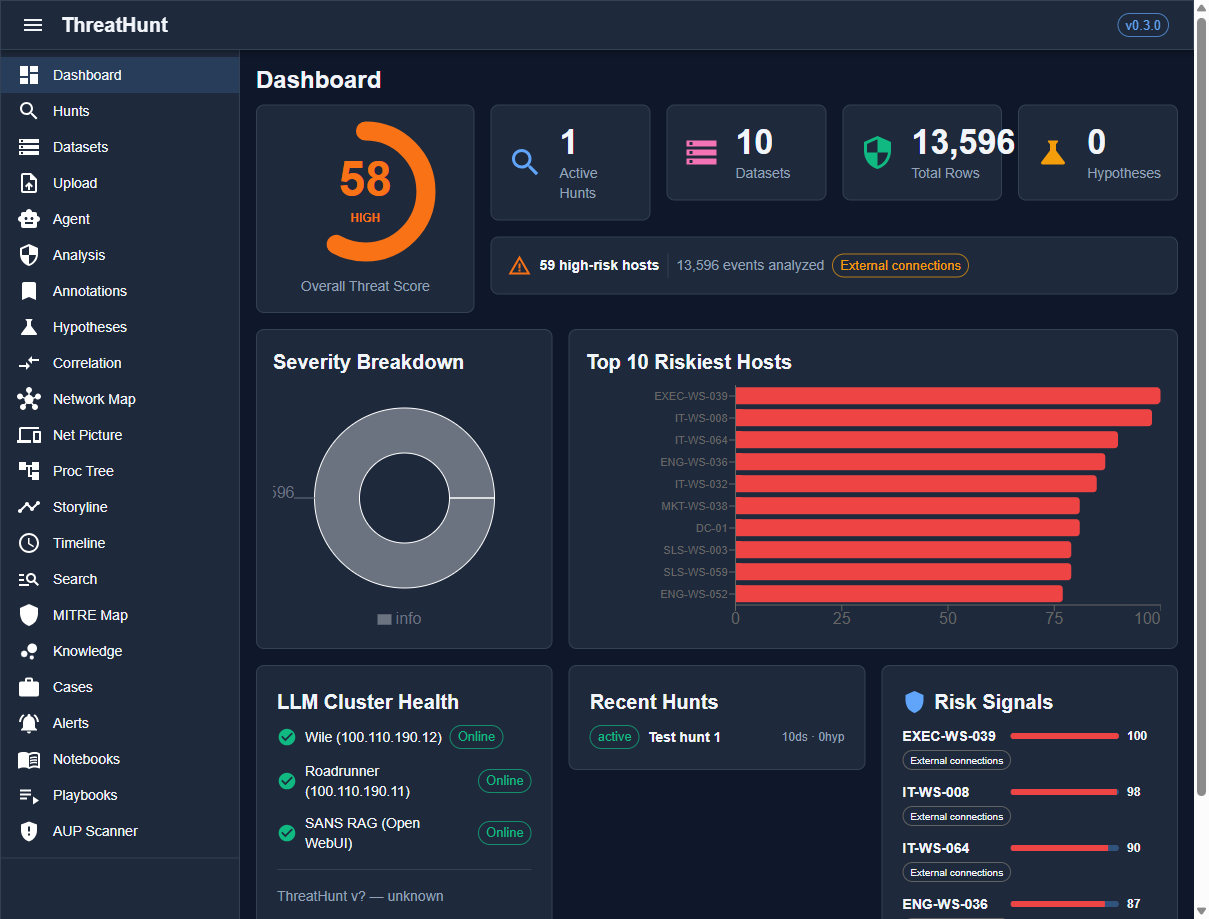
Task: Toggle the info legend in Severity Breakdown
Action: pos(399,619)
